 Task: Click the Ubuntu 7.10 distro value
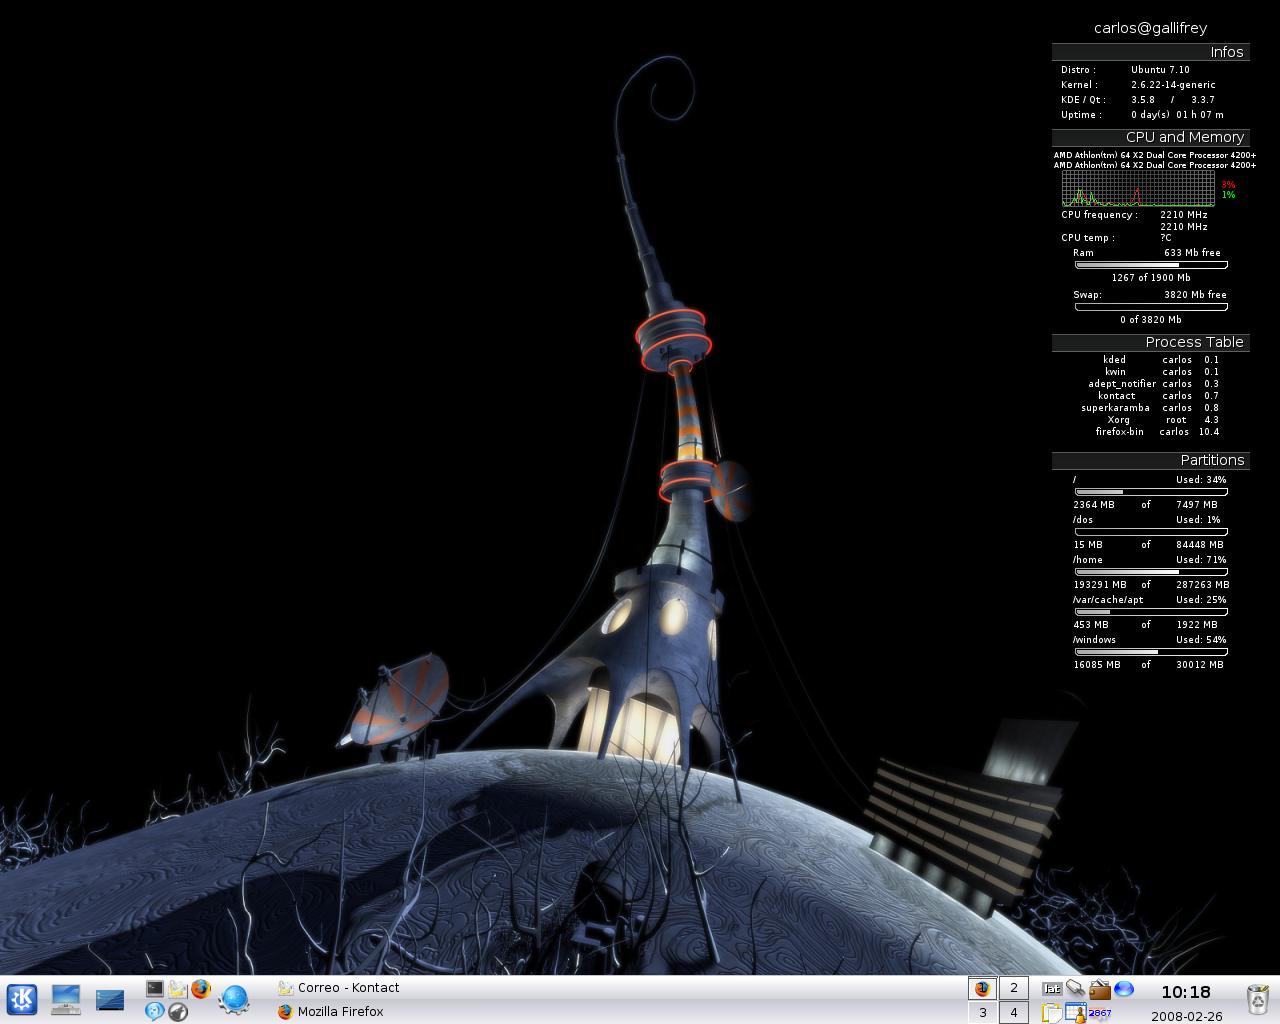coord(1160,70)
